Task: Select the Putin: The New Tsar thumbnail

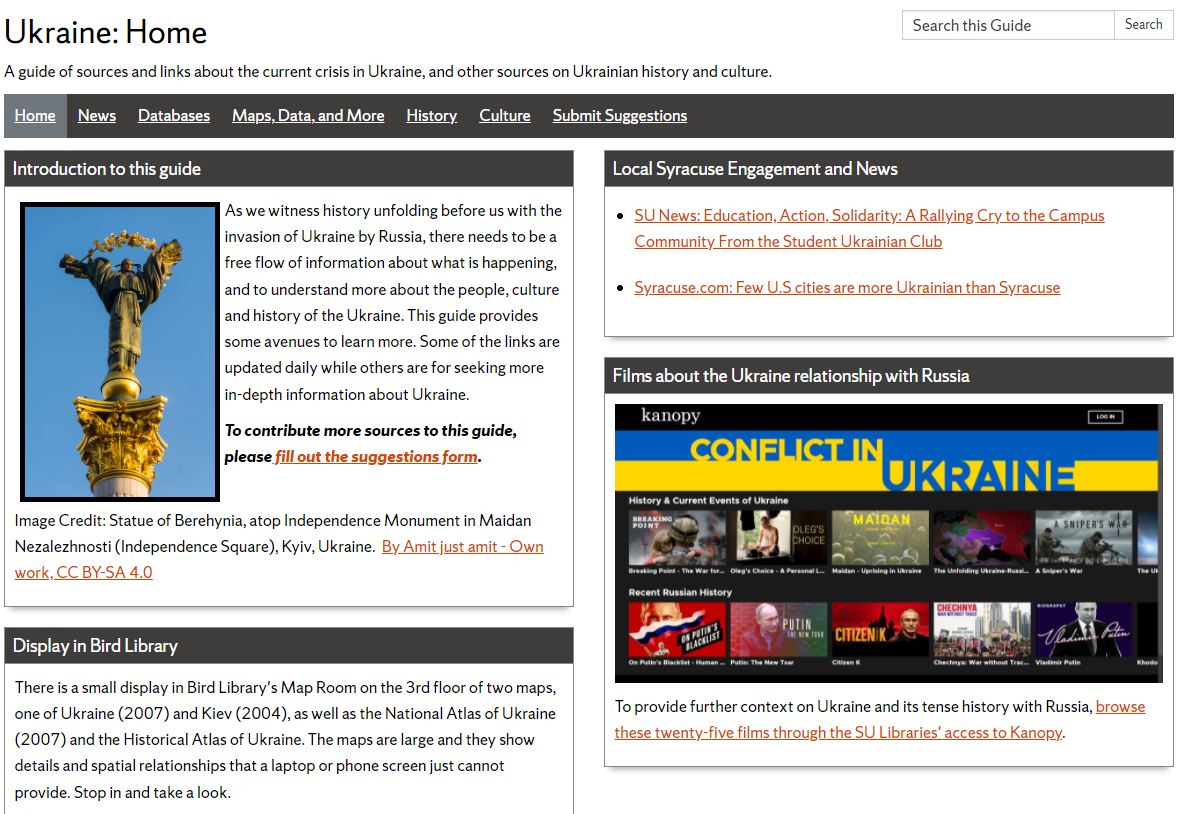Action: 778,629
